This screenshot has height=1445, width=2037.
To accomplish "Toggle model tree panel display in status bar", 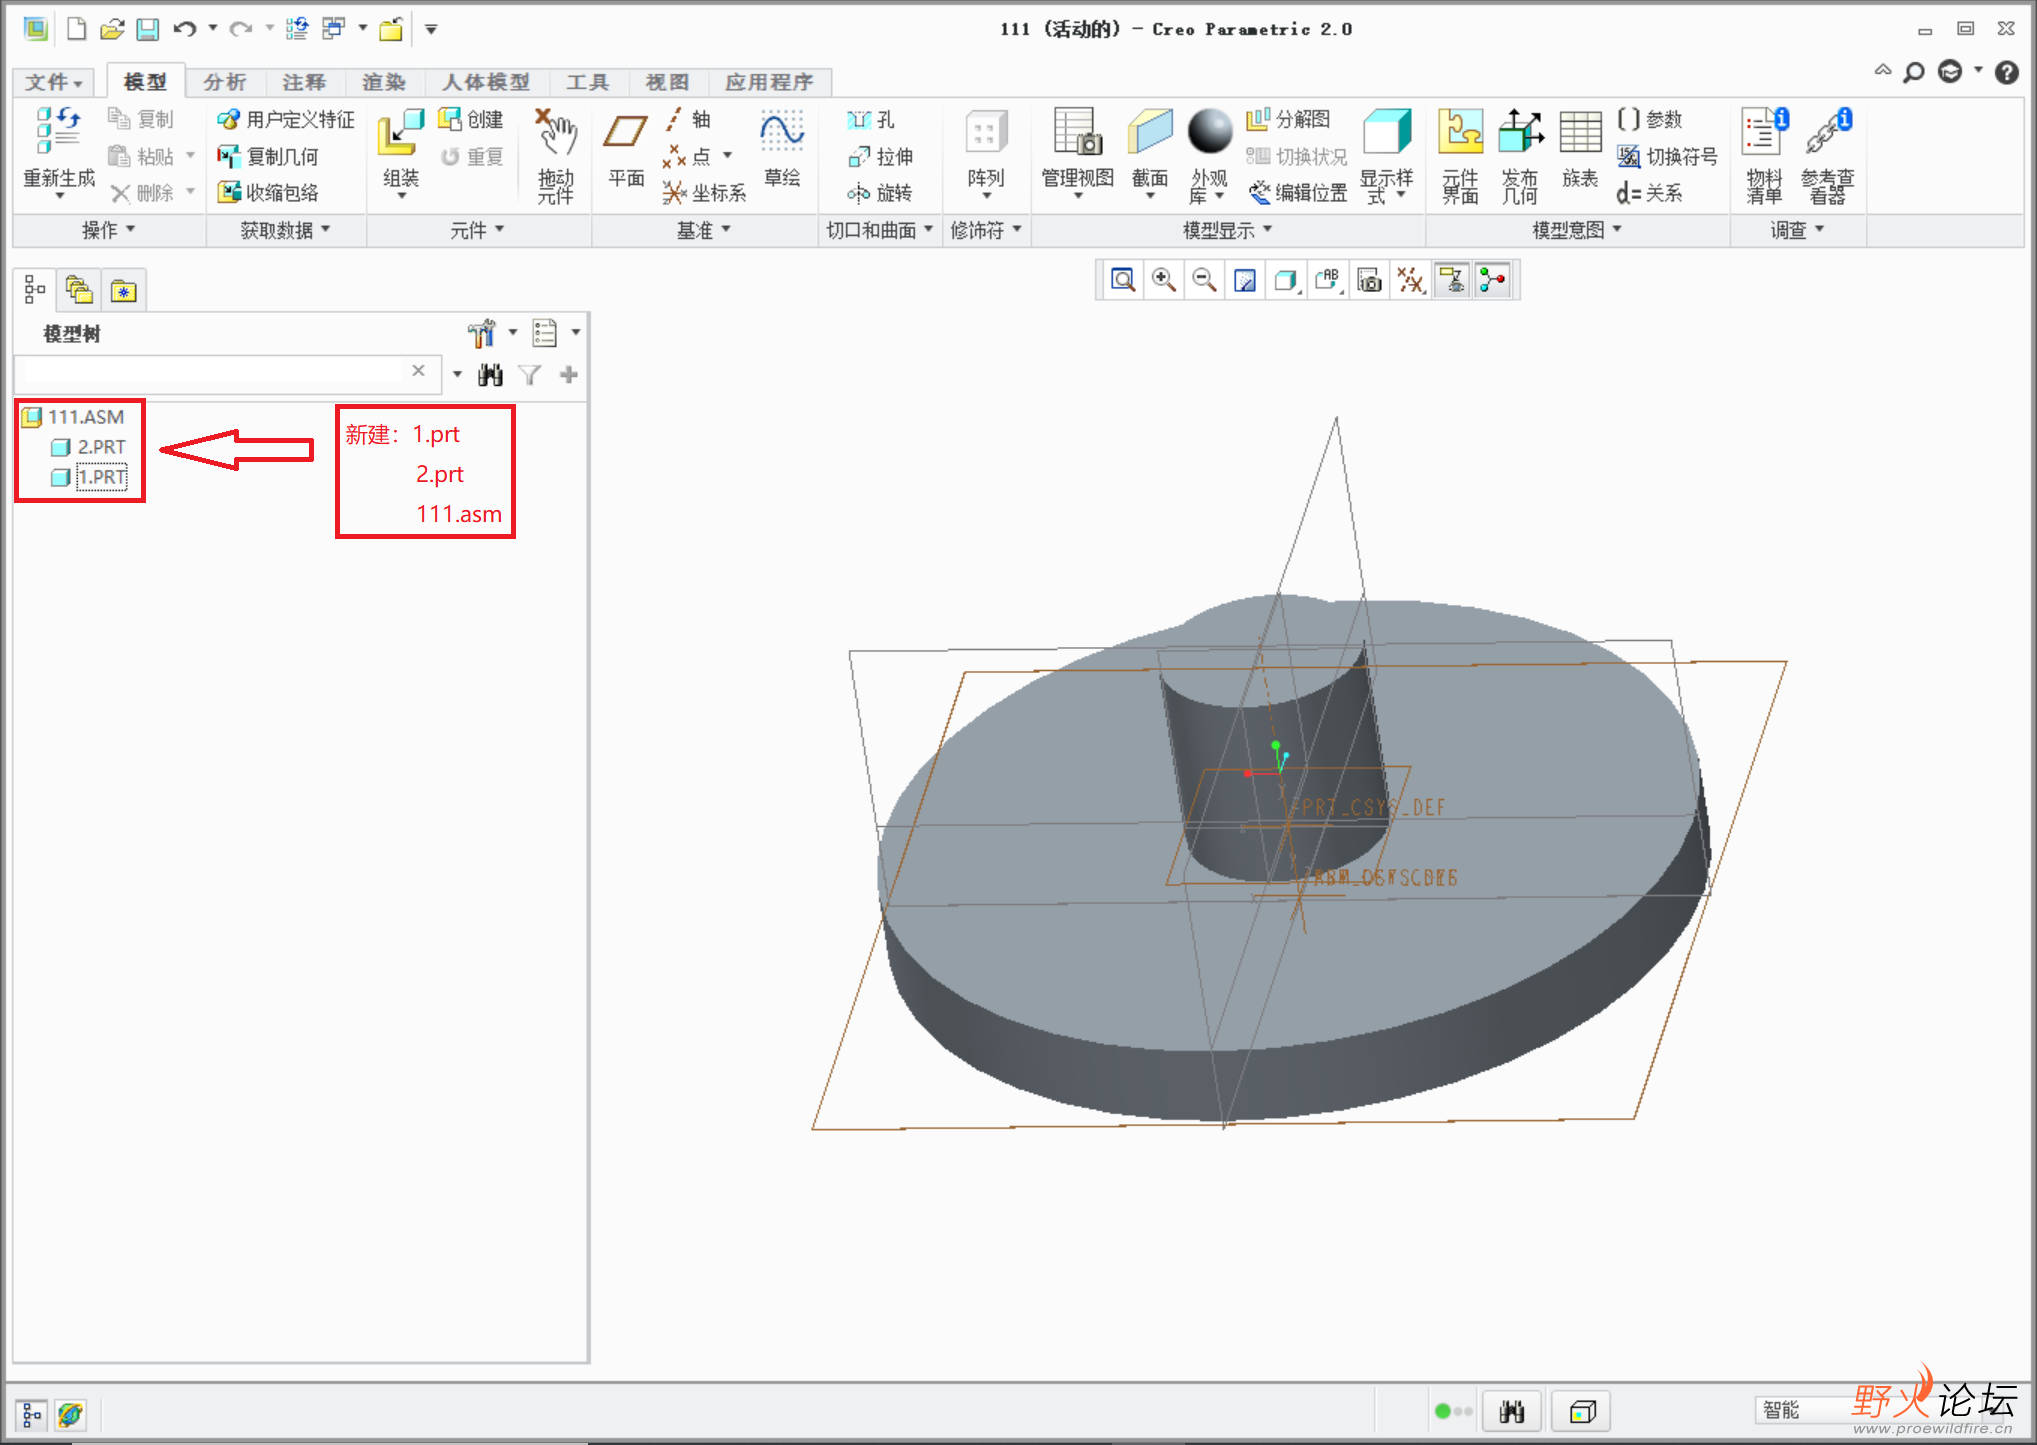I will pos(31,1414).
